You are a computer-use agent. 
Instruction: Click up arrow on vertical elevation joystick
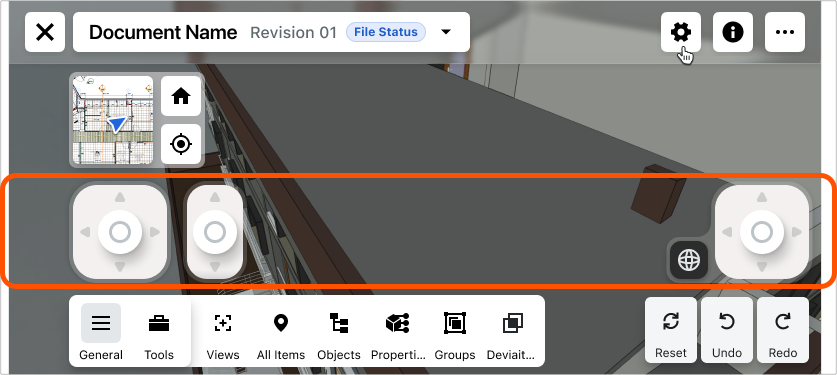point(215,197)
